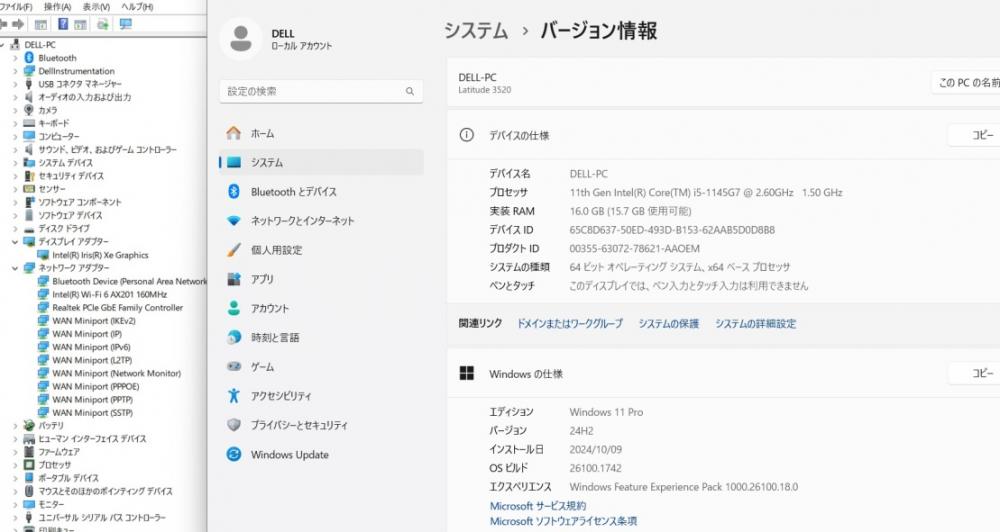1000x532 pixels.
Task: Open Windows Update in sidebar
Action: (x=321, y=454)
